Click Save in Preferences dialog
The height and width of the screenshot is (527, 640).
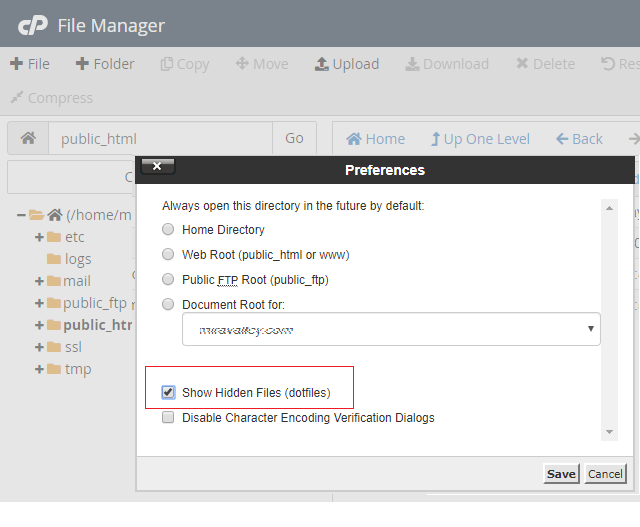(x=561, y=474)
